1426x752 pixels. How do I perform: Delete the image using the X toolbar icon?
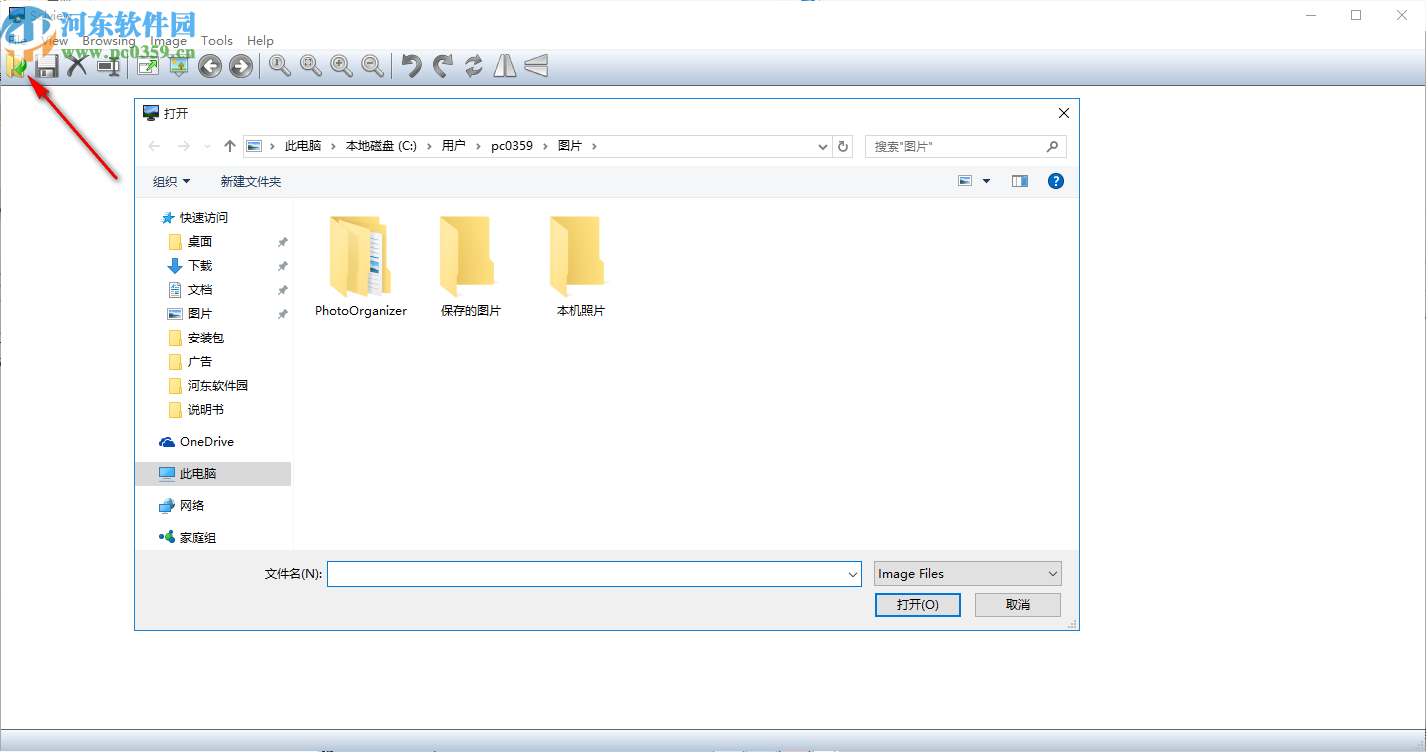(77, 65)
